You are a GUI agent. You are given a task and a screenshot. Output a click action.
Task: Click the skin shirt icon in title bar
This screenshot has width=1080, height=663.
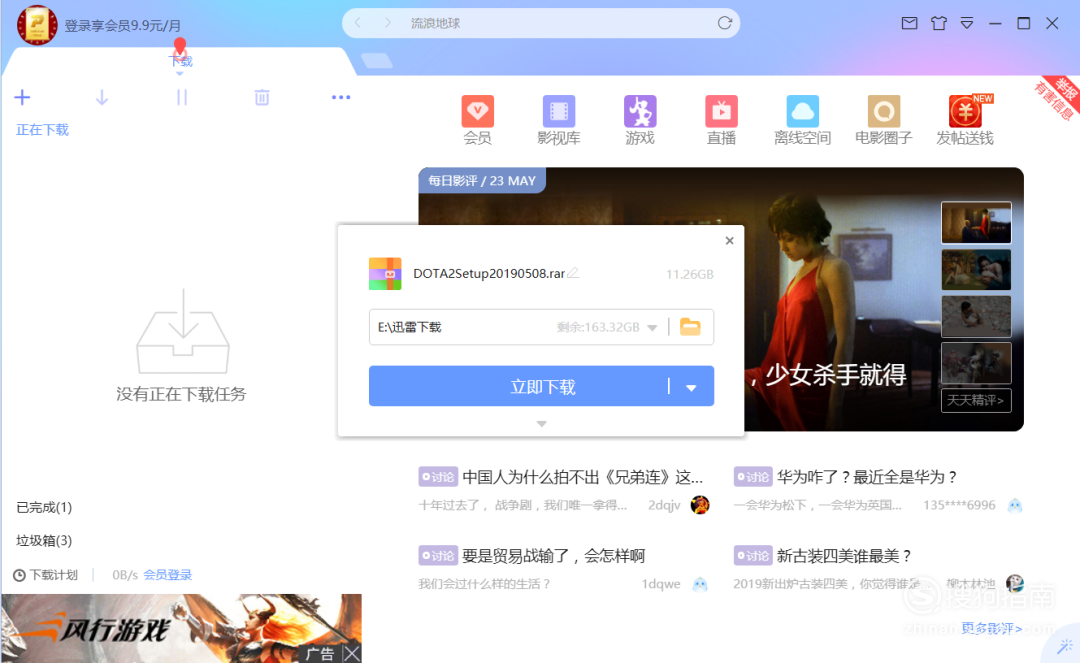(938, 23)
